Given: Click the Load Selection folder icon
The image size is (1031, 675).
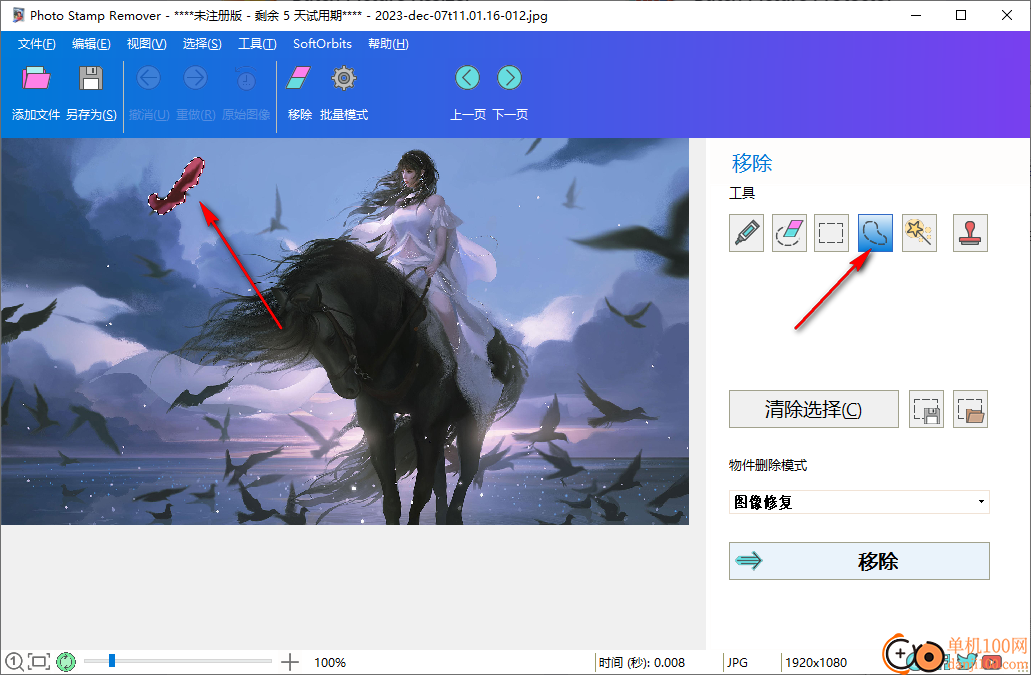Looking at the screenshot, I should coord(971,409).
